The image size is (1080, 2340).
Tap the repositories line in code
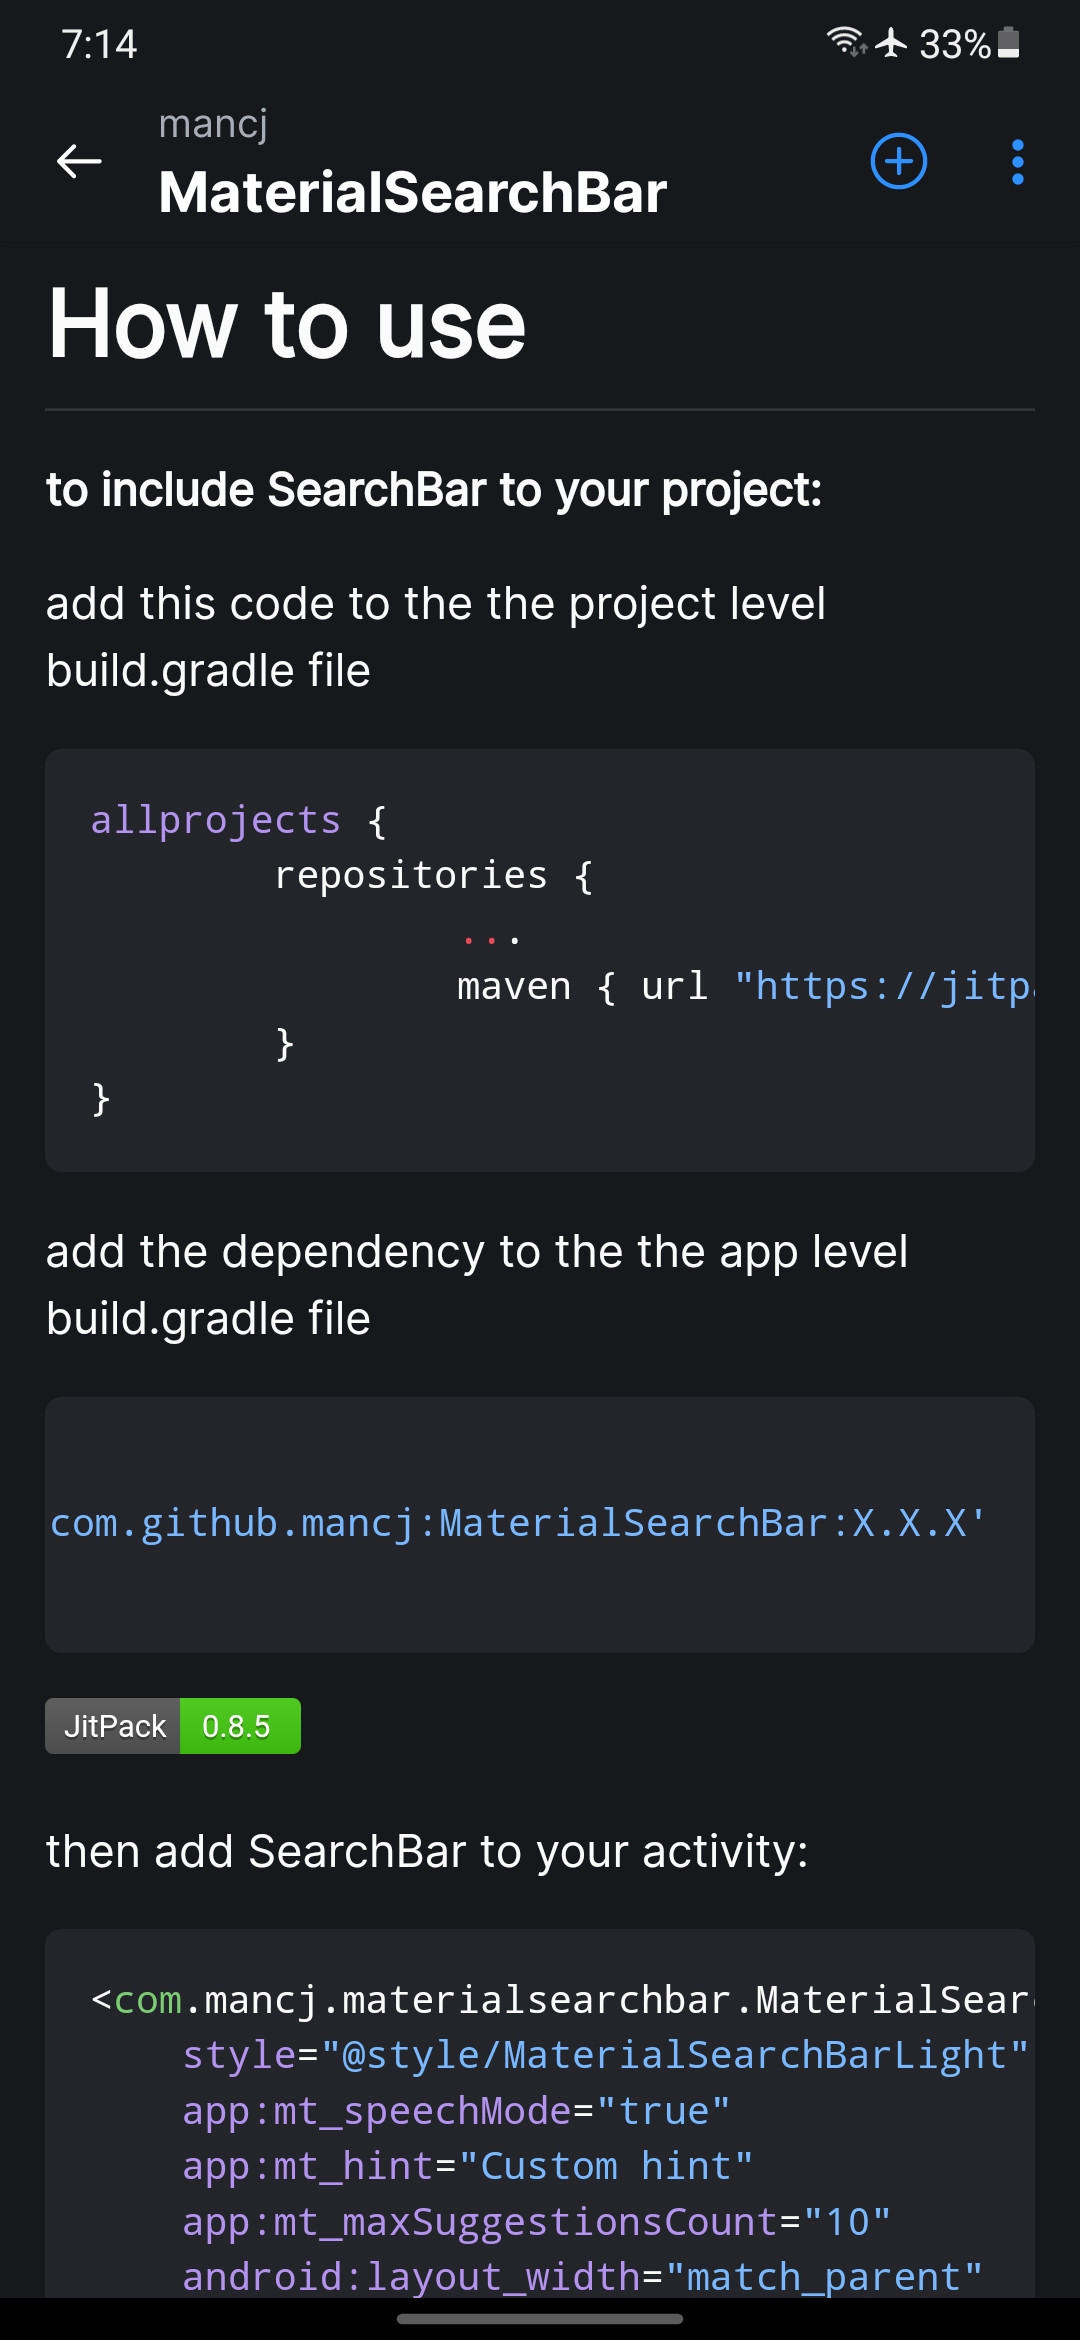click(434, 876)
